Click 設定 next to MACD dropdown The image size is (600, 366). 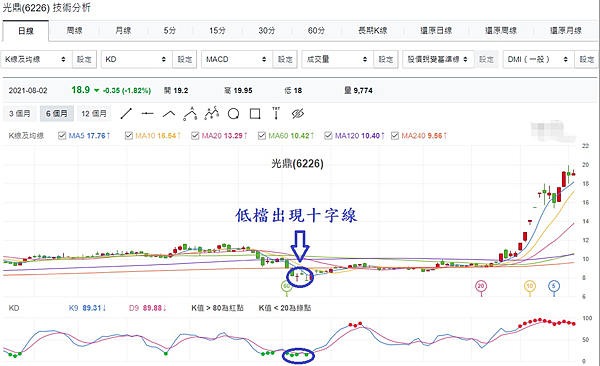285,59
